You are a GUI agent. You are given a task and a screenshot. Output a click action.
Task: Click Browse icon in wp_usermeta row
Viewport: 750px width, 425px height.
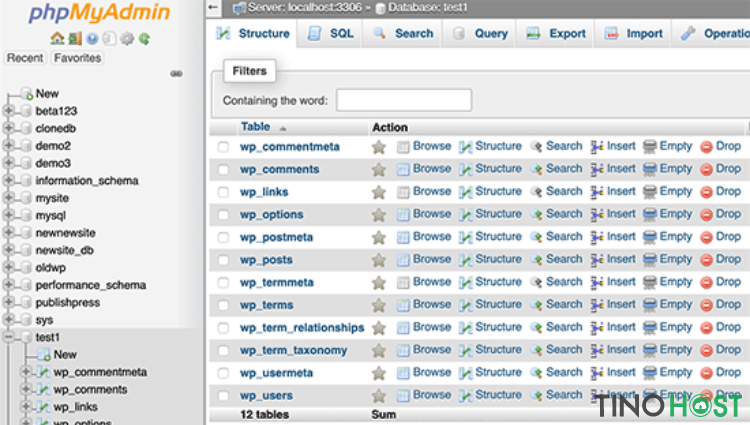(403, 373)
